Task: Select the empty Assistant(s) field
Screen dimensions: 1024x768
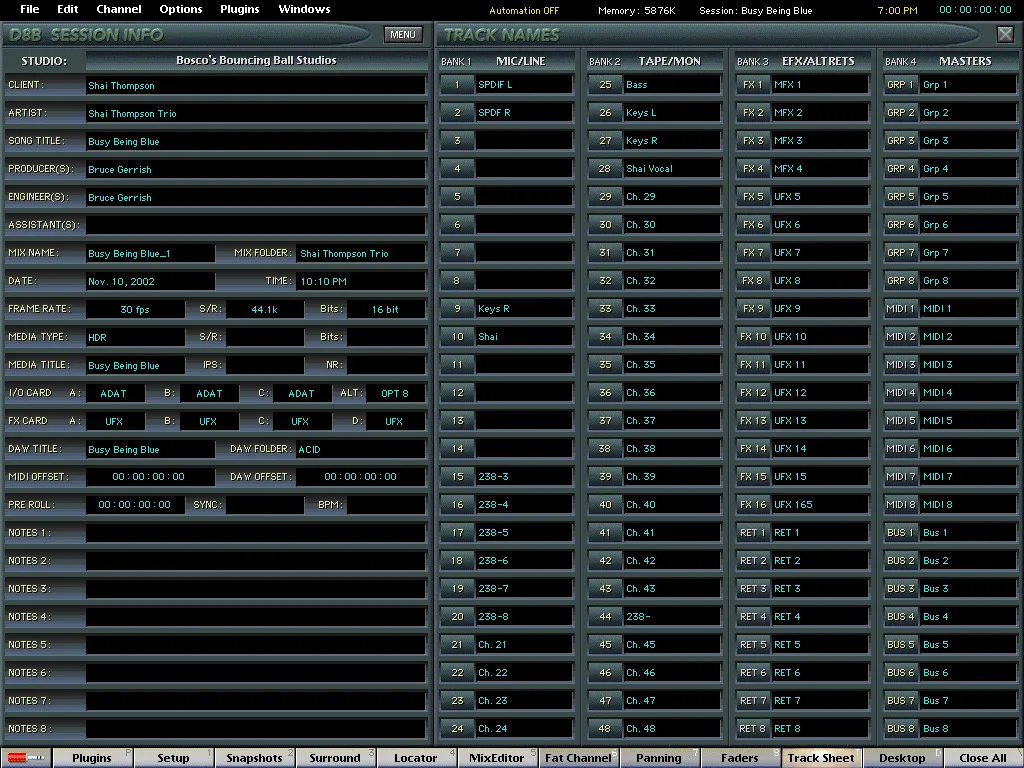Action: pyautogui.click(x=255, y=225)
